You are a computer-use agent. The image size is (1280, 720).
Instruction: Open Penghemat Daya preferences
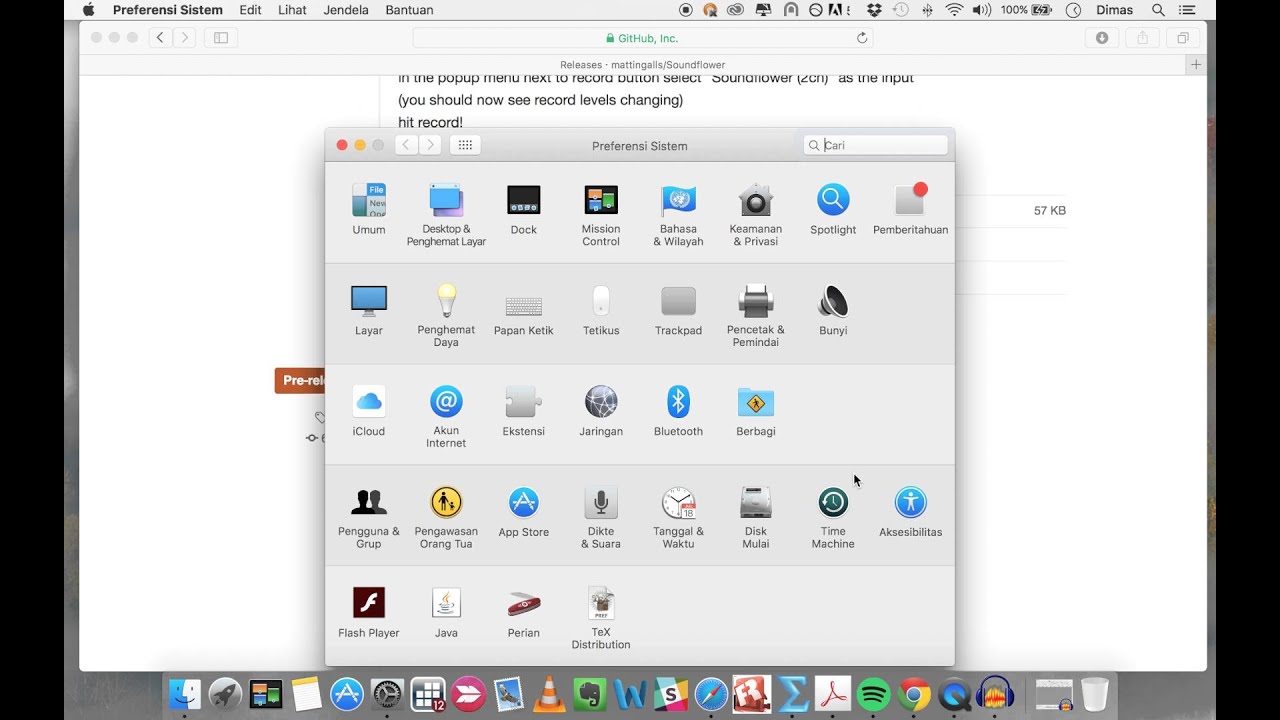tap(446, 315)
